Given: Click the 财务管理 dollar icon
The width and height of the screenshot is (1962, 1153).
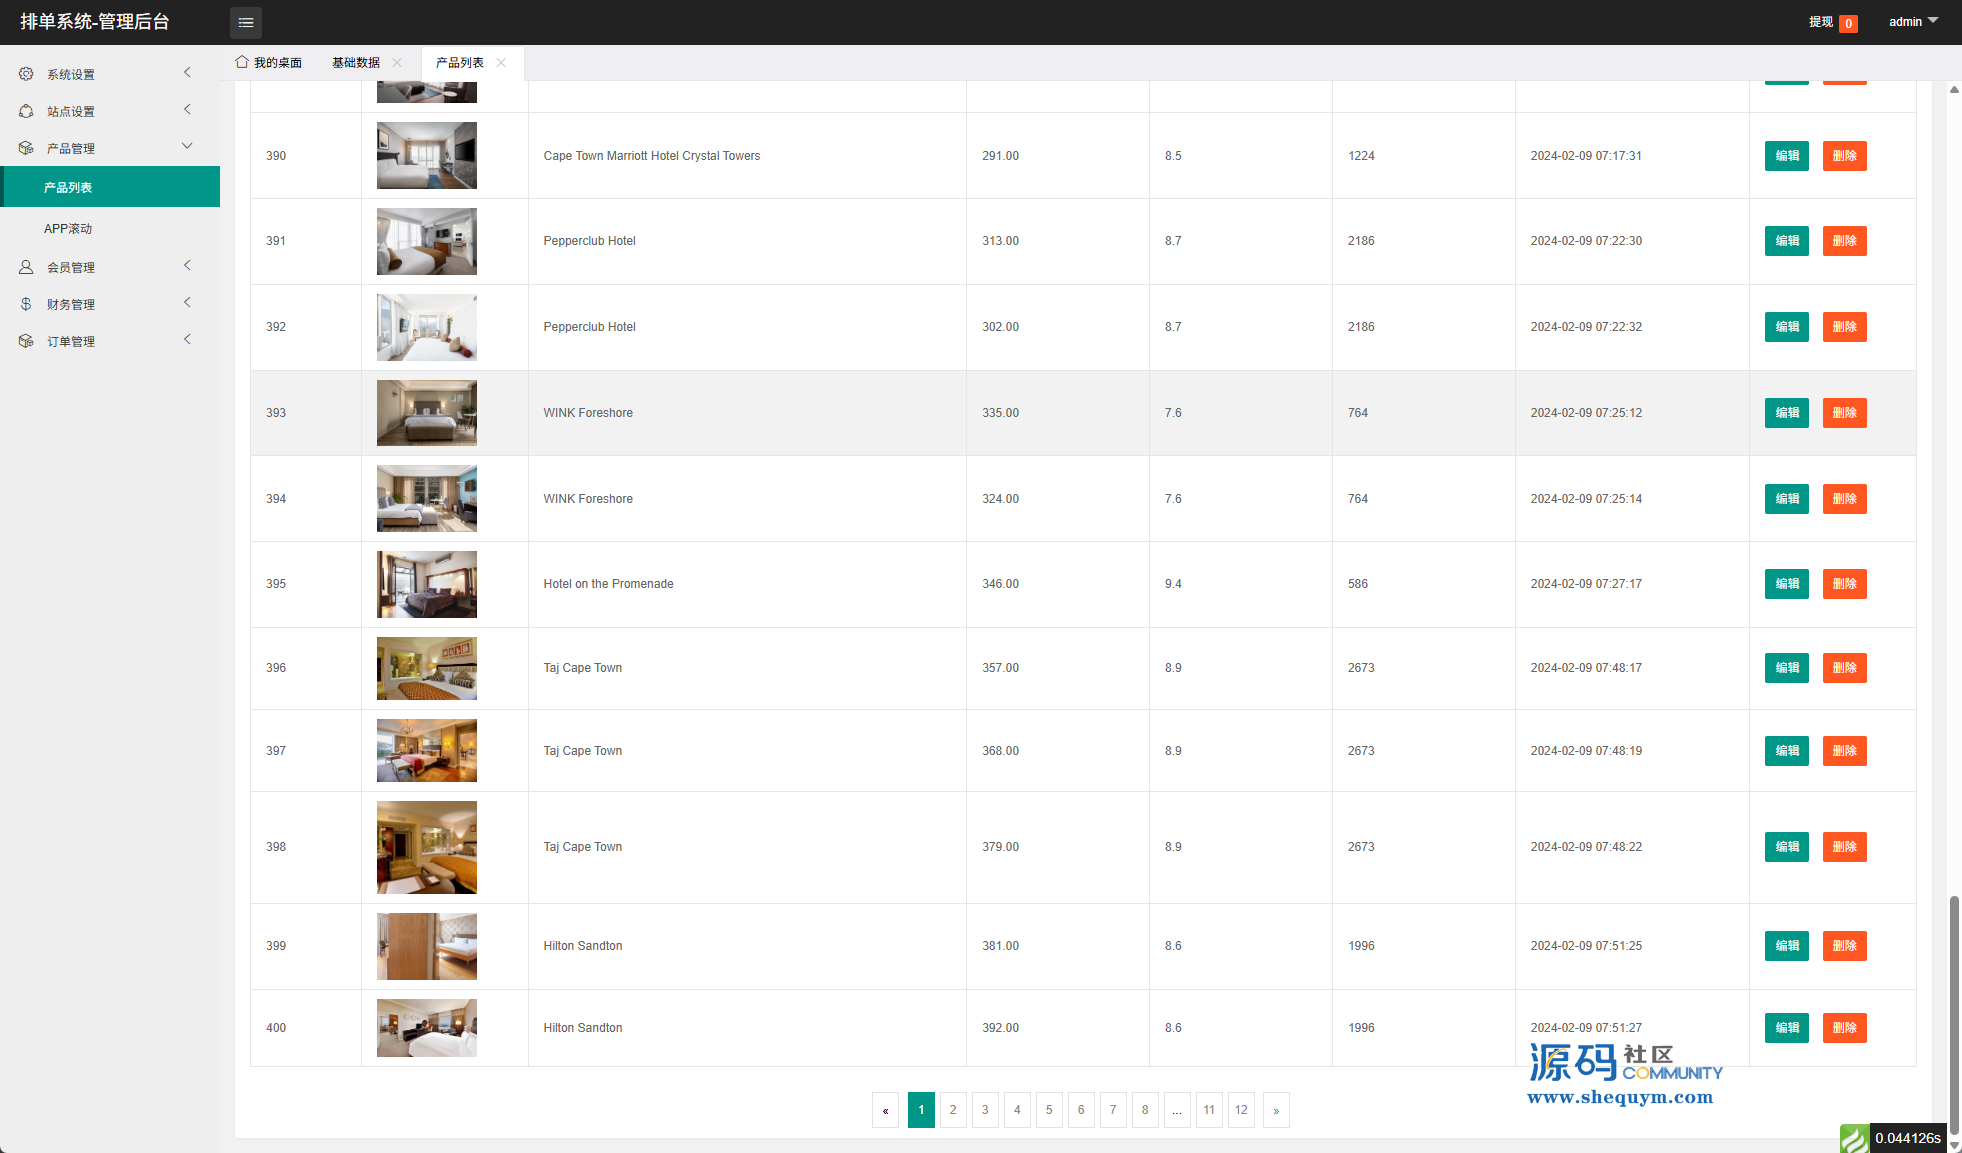Looking at the screenshot, I should (x=26, y=304).
